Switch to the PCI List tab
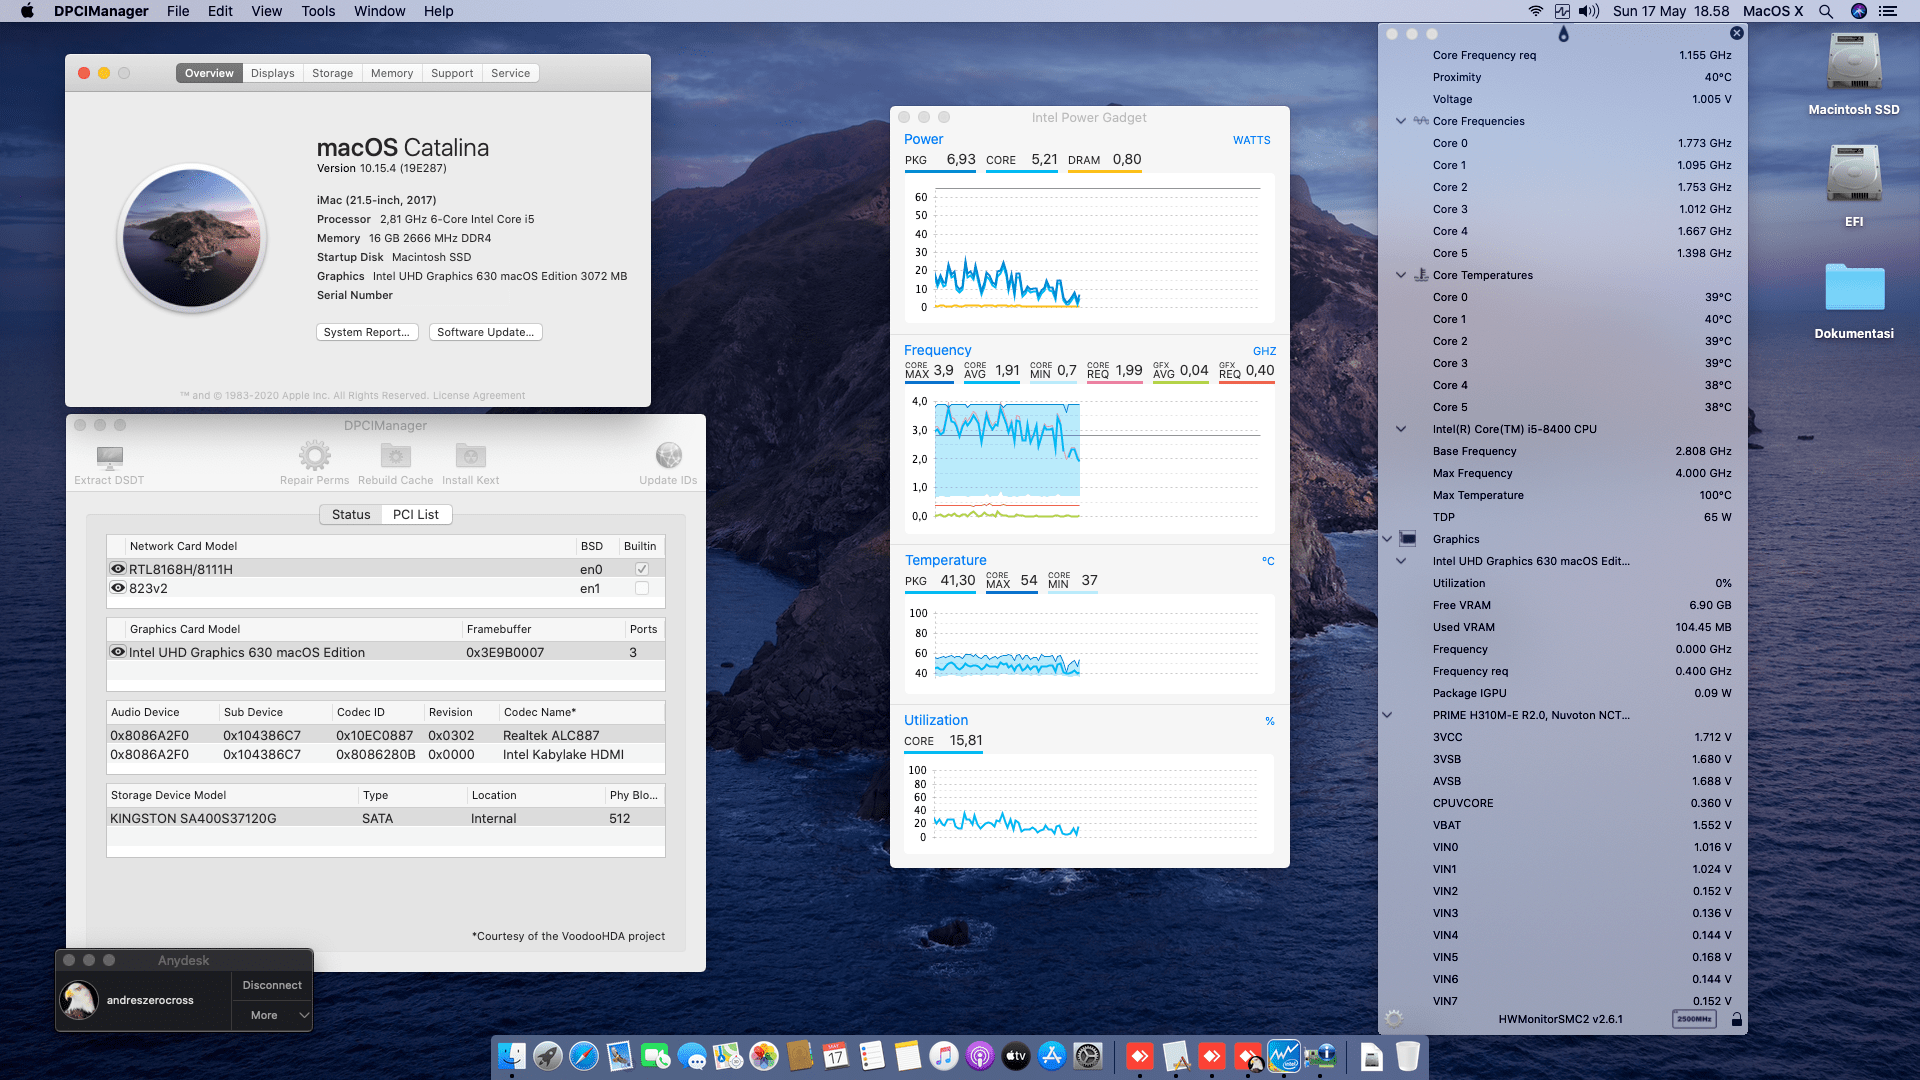The width and height of the screenshot is (1920, 1080). point(416,514)
